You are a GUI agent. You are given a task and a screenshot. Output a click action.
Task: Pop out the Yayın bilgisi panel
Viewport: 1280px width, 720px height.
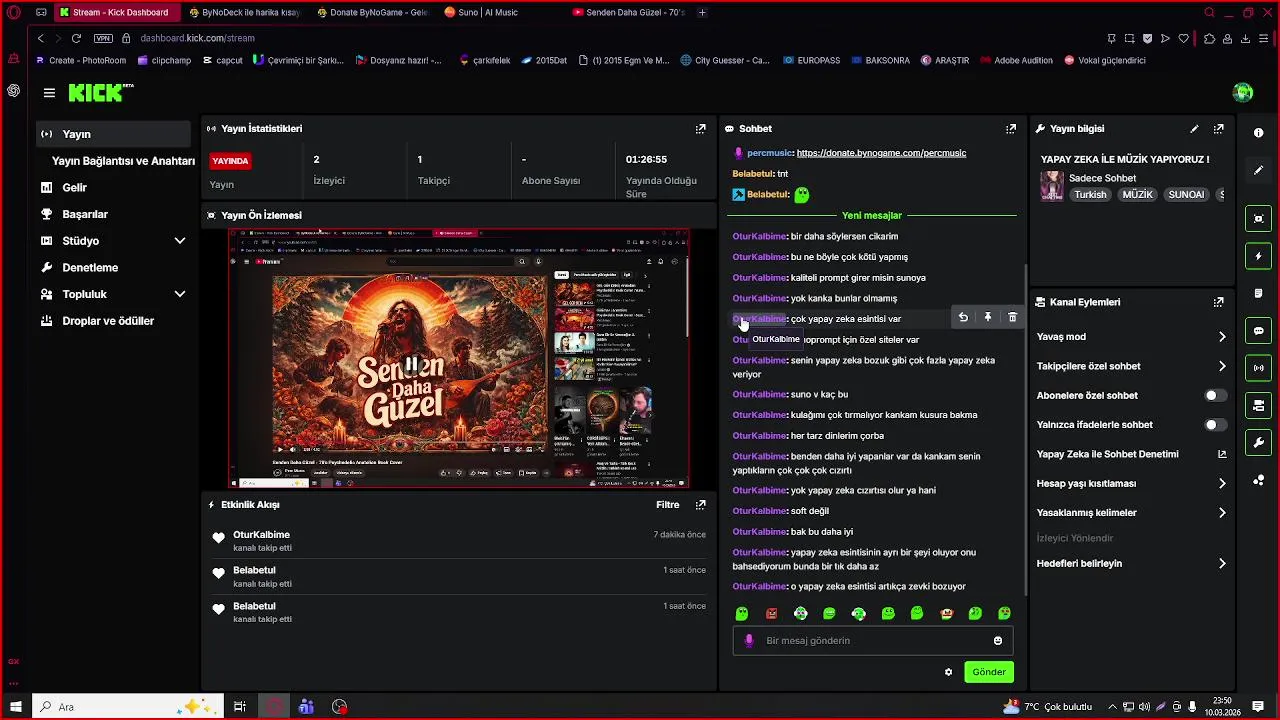[x=1219, y=129]
